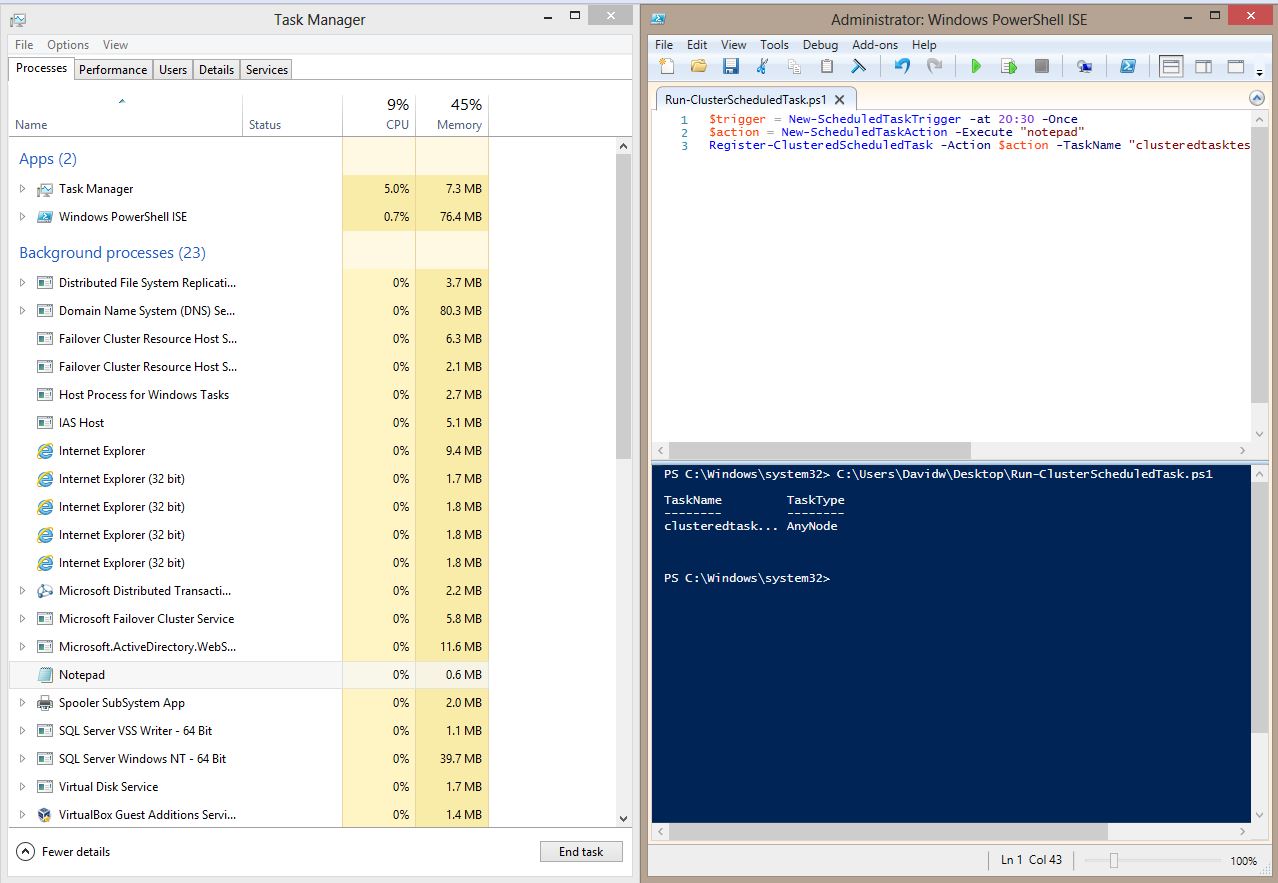This screenshot has height=883, width=1278.
Task: Show script pane maximized layout icon
Action: pyautogui.click(x=1235, y=67)
